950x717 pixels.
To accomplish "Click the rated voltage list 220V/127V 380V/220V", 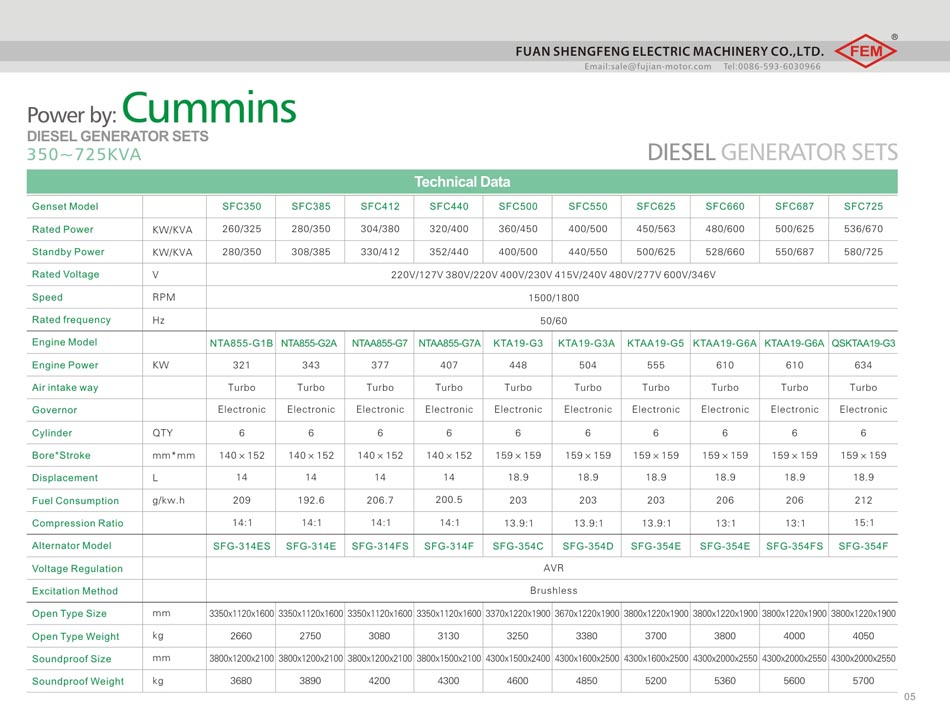I will click(553, 275).
